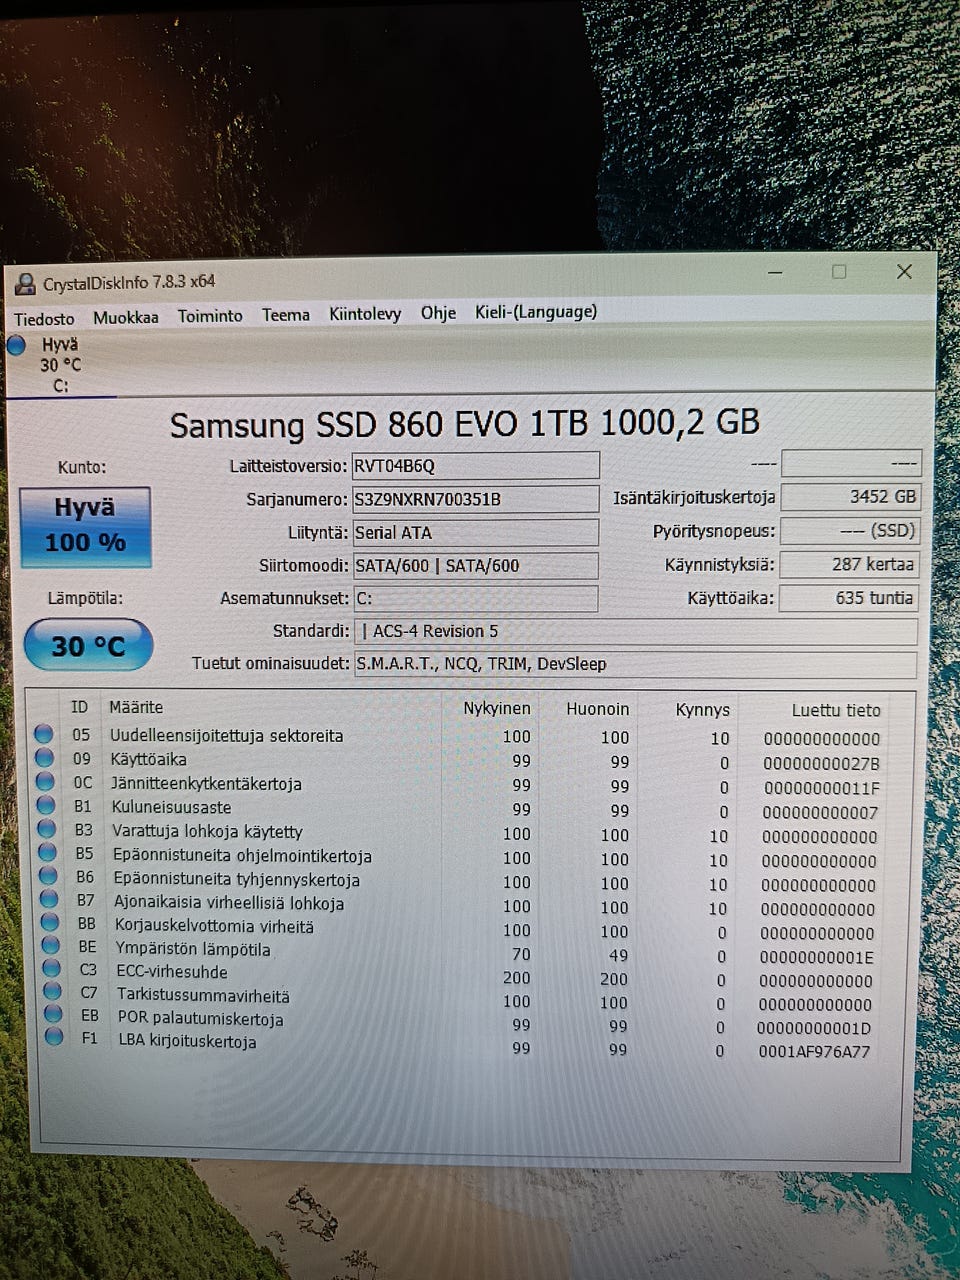960x1280 pixels.
Task: Click the Samsung SSD 860 EVO 1TB title
Action: pos(465,423)
